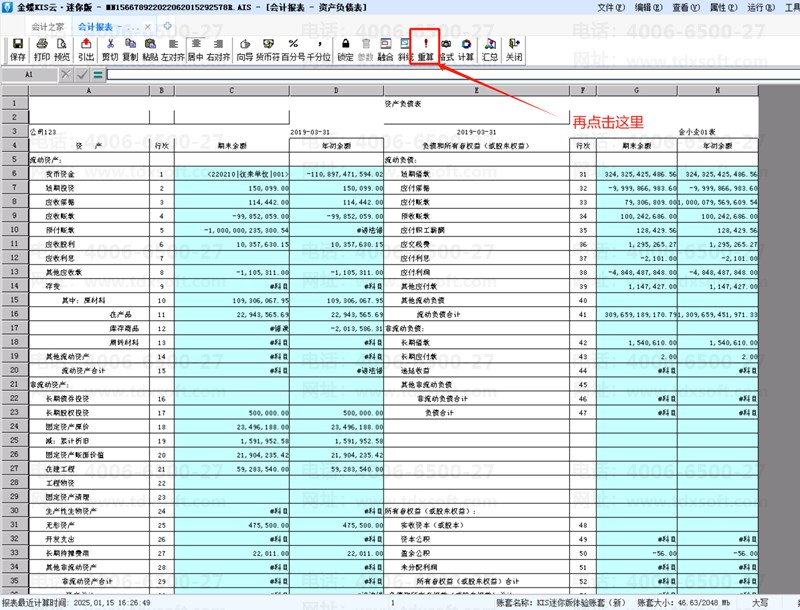Click the 引出 (Export) toolbar icon

[x=86, y=49]
